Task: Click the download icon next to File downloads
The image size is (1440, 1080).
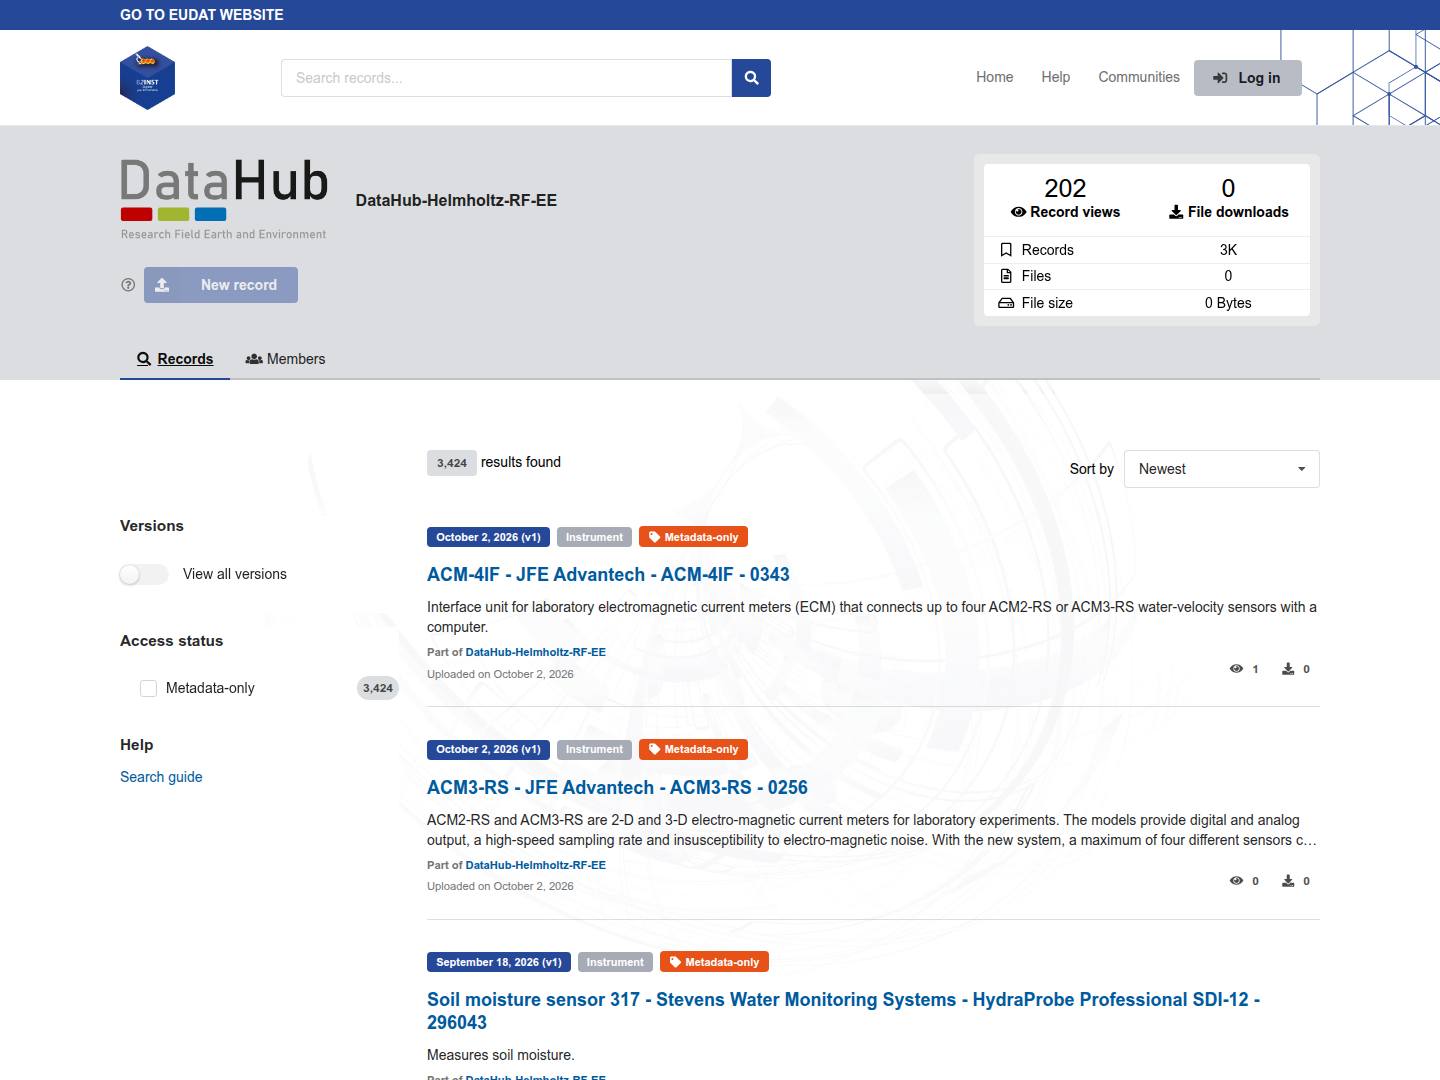Action: click(x=1176, y=212)
